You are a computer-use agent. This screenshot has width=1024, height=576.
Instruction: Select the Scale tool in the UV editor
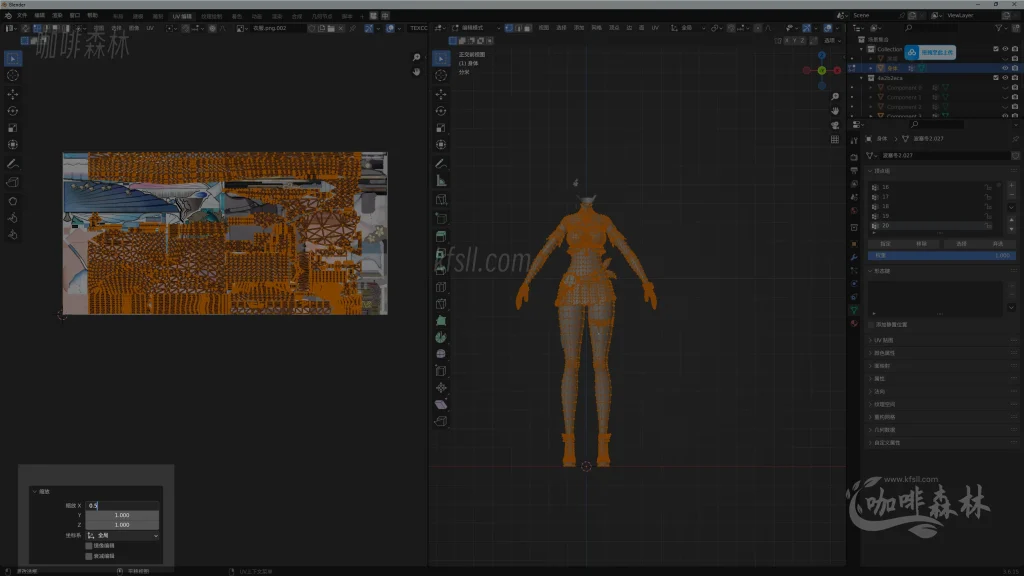tap(12, 128)
